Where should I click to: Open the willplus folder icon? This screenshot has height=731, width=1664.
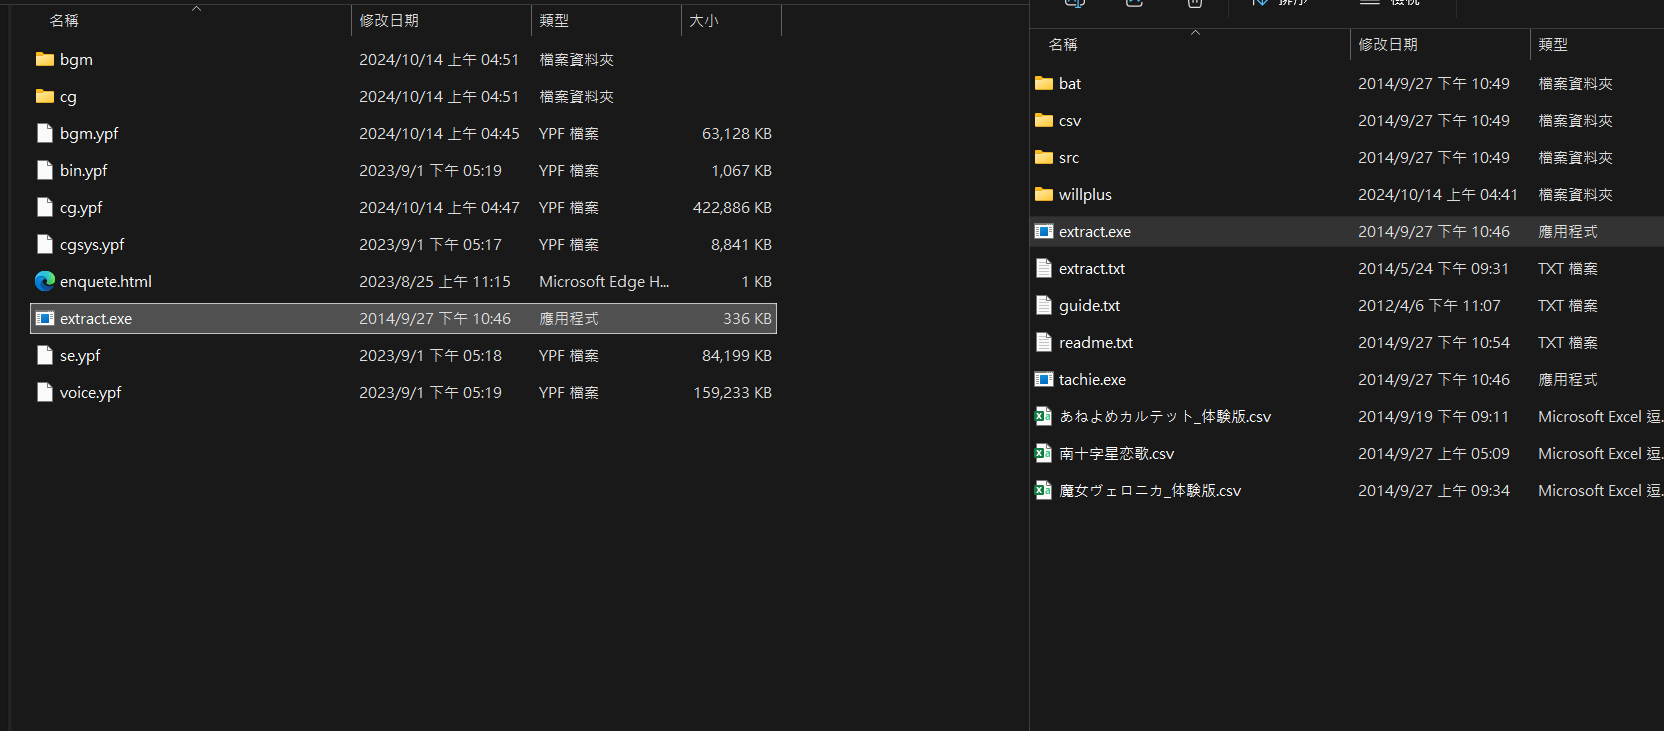point(1043,194)
